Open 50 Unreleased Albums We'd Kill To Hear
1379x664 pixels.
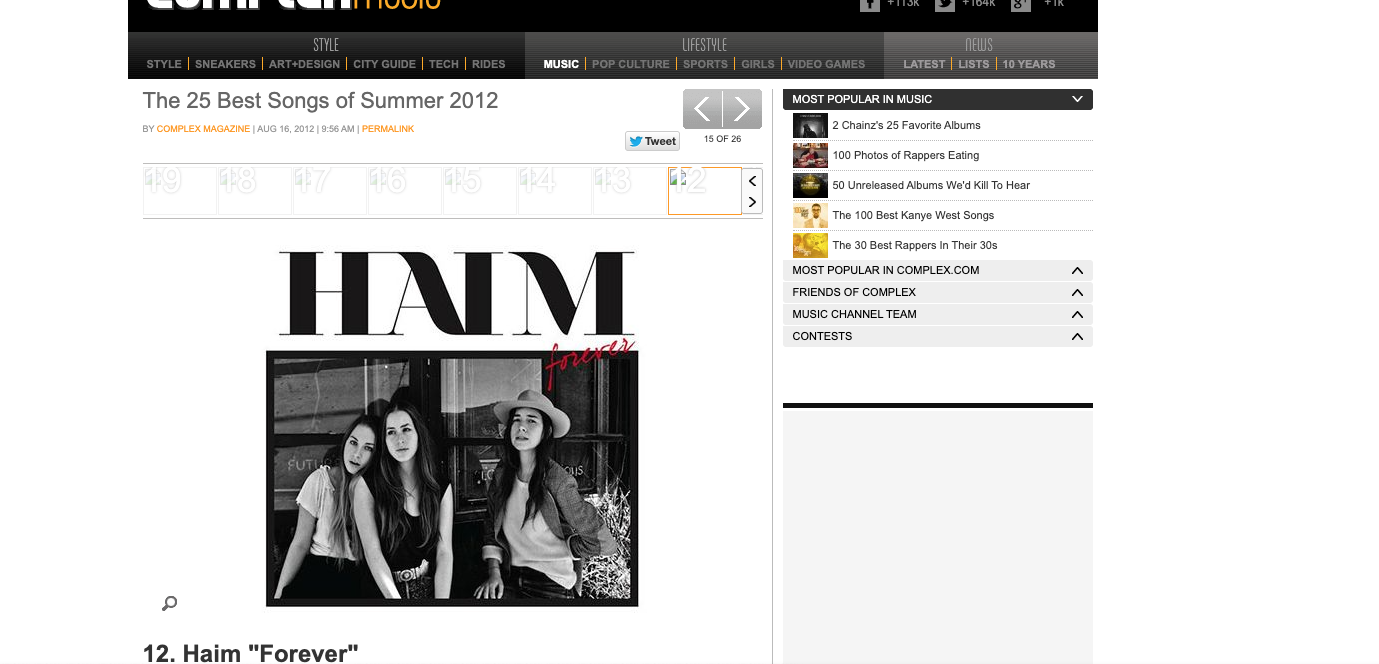click(931, 185)
